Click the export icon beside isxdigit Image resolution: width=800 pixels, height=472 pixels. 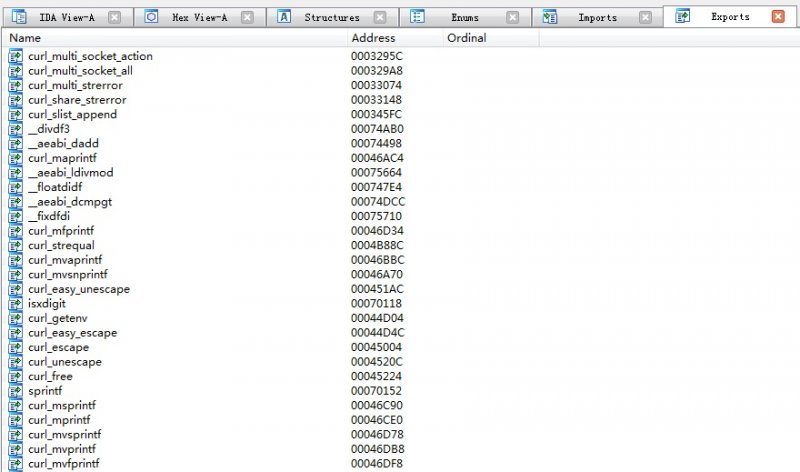[16, 303]
